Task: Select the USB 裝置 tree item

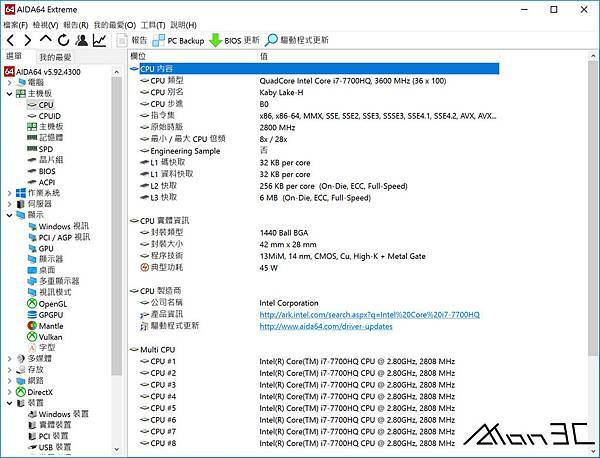Action: (49, 447)
